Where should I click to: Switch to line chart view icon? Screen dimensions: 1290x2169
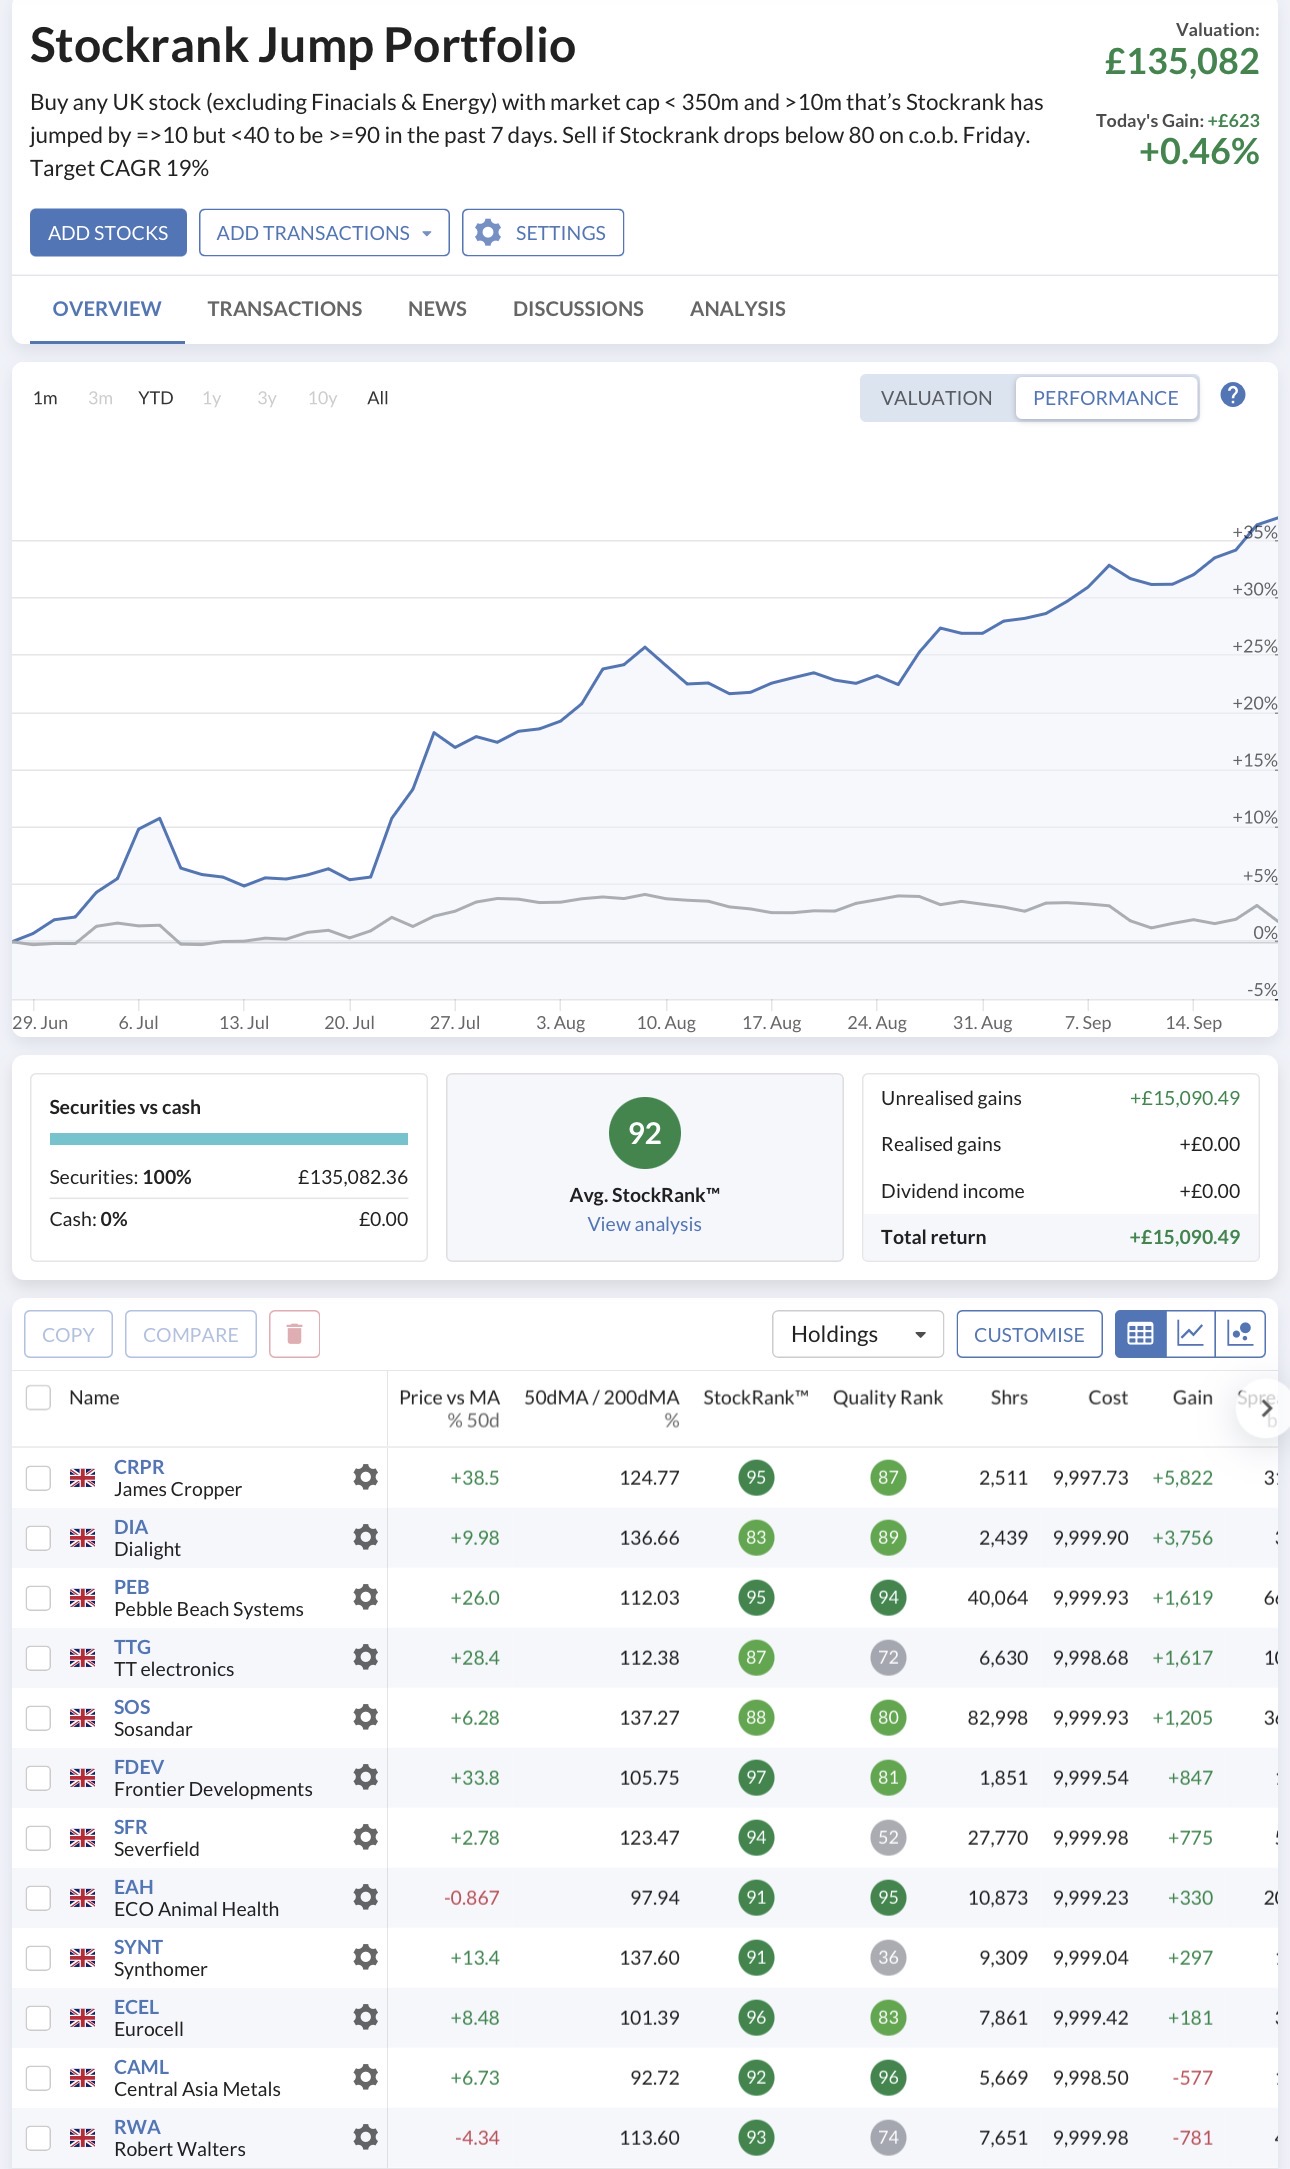(1190, 1334)
